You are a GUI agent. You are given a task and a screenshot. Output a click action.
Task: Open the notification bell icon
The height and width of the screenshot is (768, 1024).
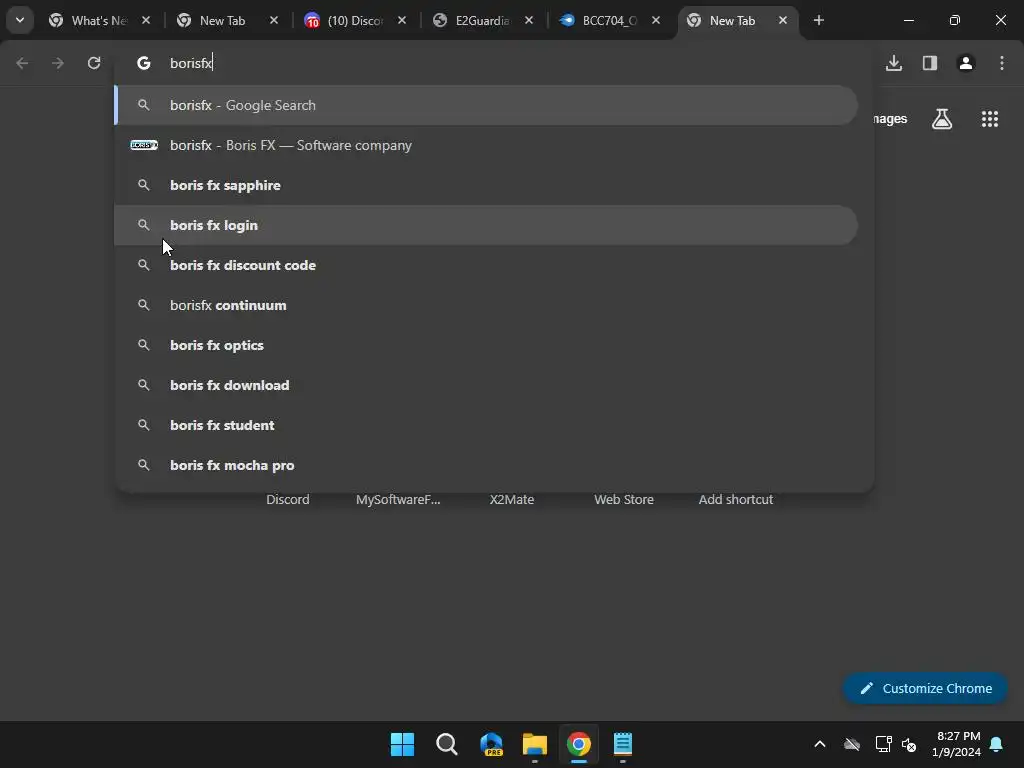click(997, 744)
